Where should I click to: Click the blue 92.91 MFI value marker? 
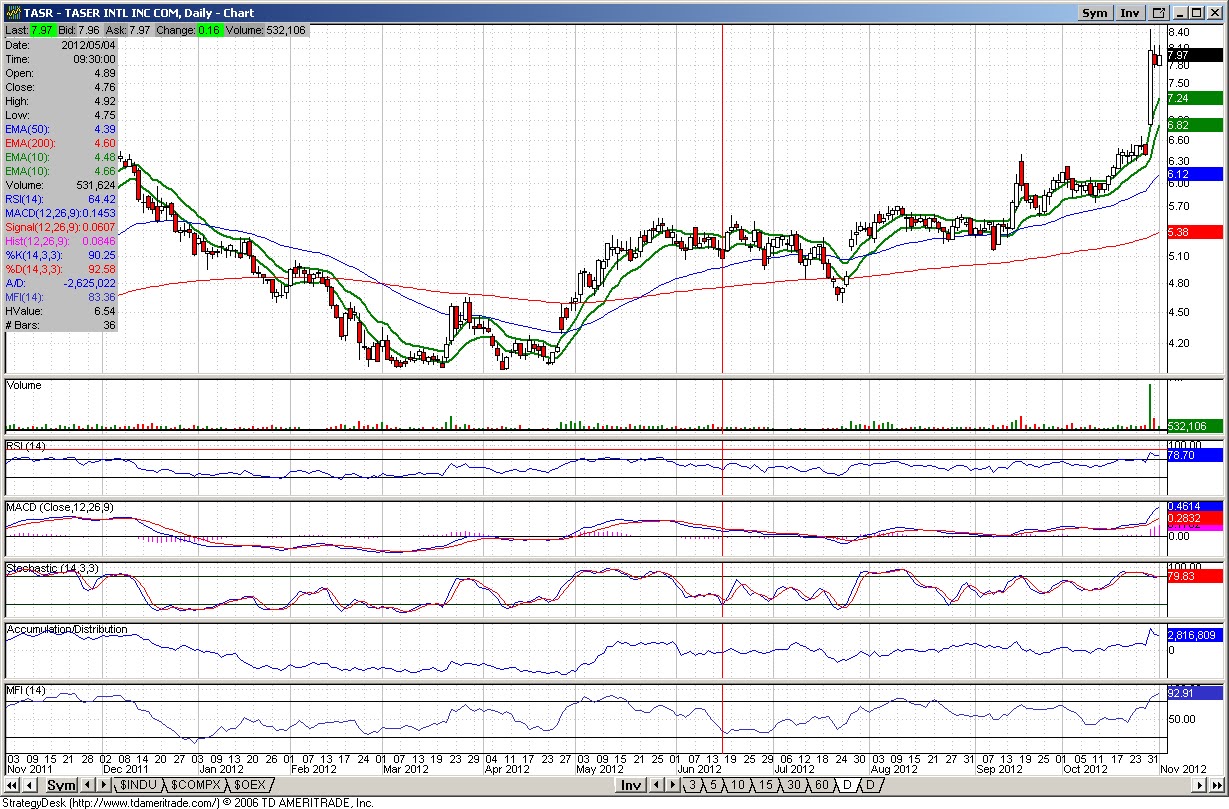[x=1195, y=692]
